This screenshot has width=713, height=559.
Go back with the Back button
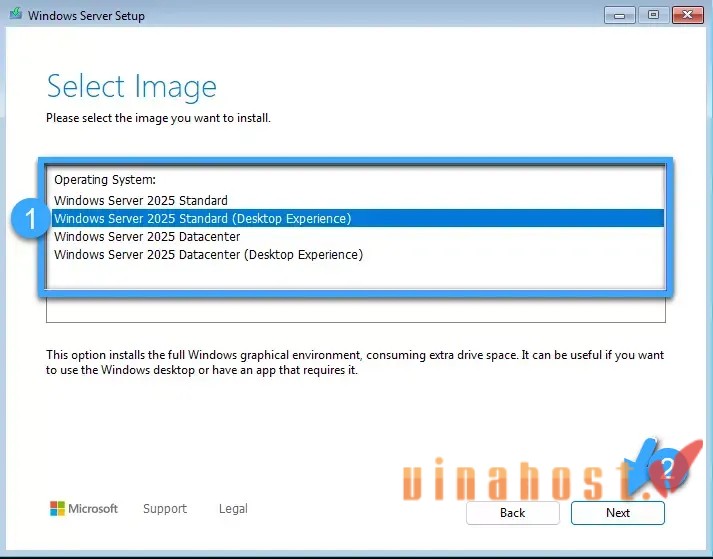(x=512, y=513)
